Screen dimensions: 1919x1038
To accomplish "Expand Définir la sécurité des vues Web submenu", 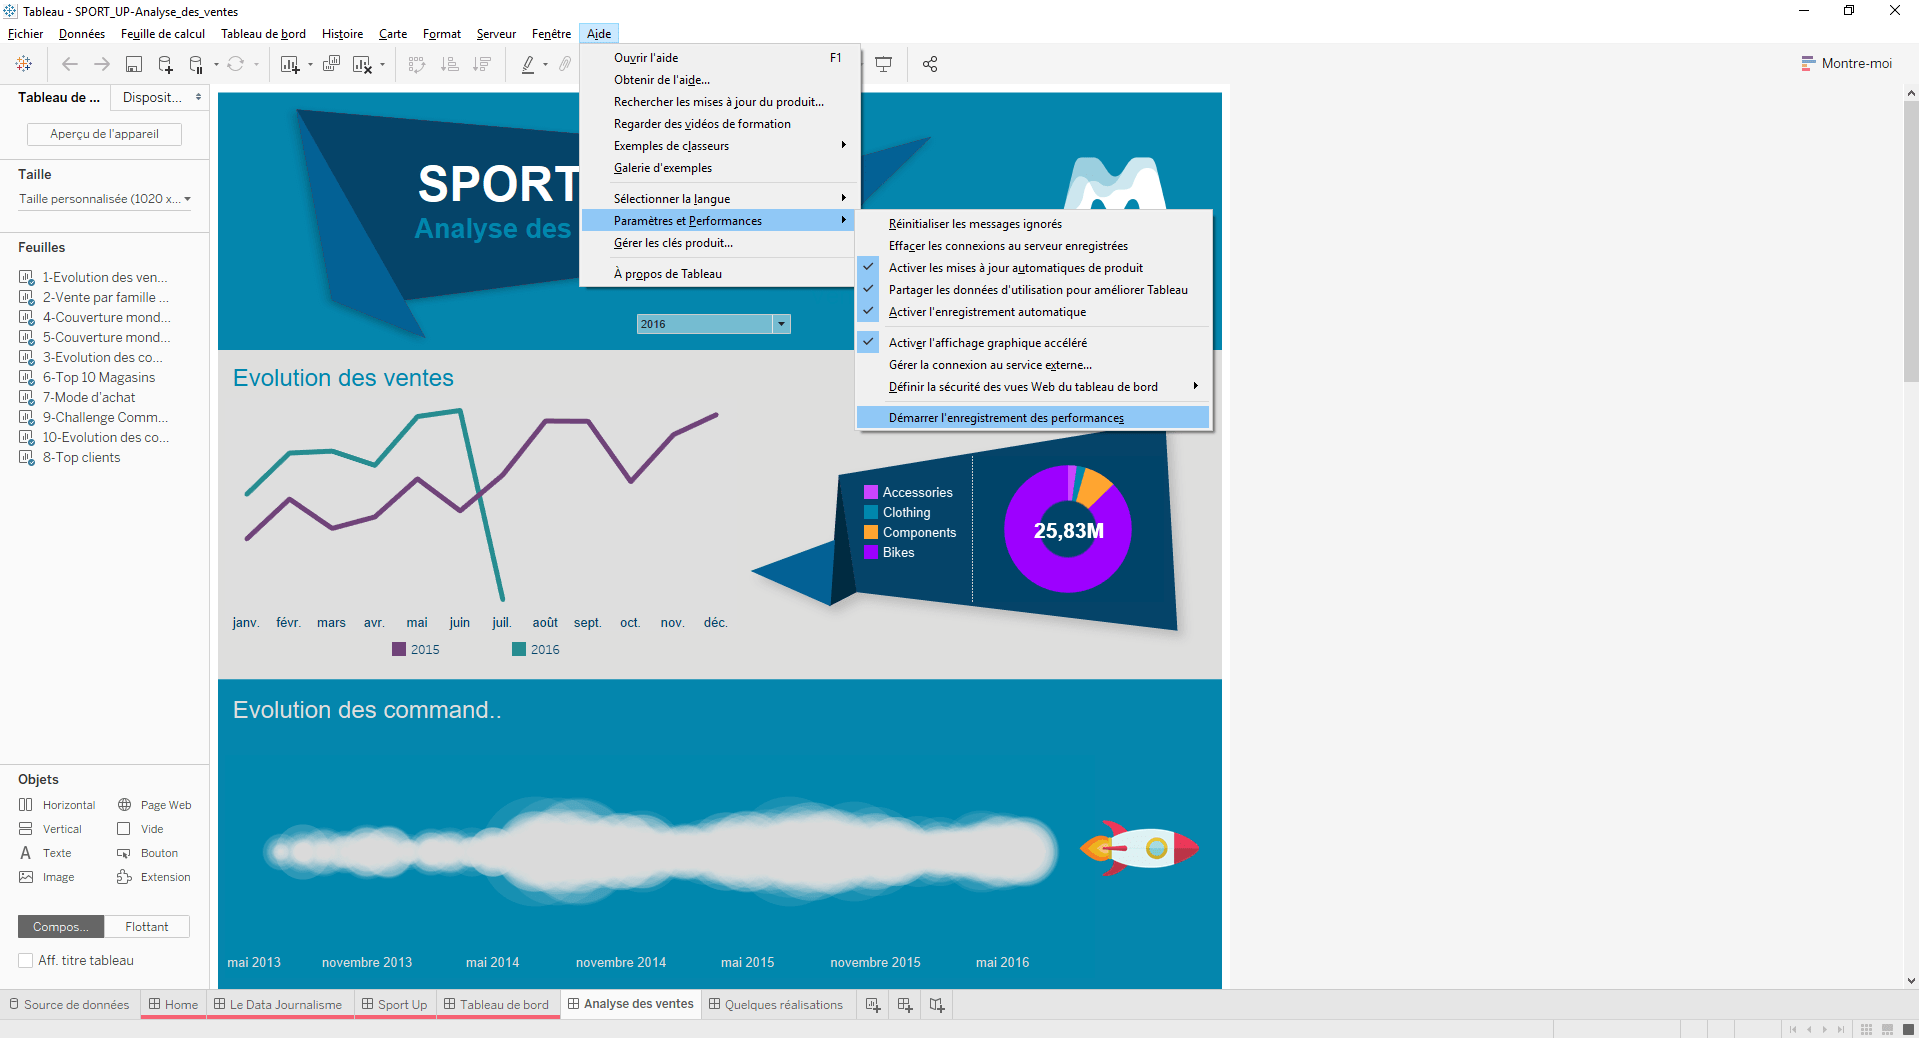I will tap(1034, 387).
